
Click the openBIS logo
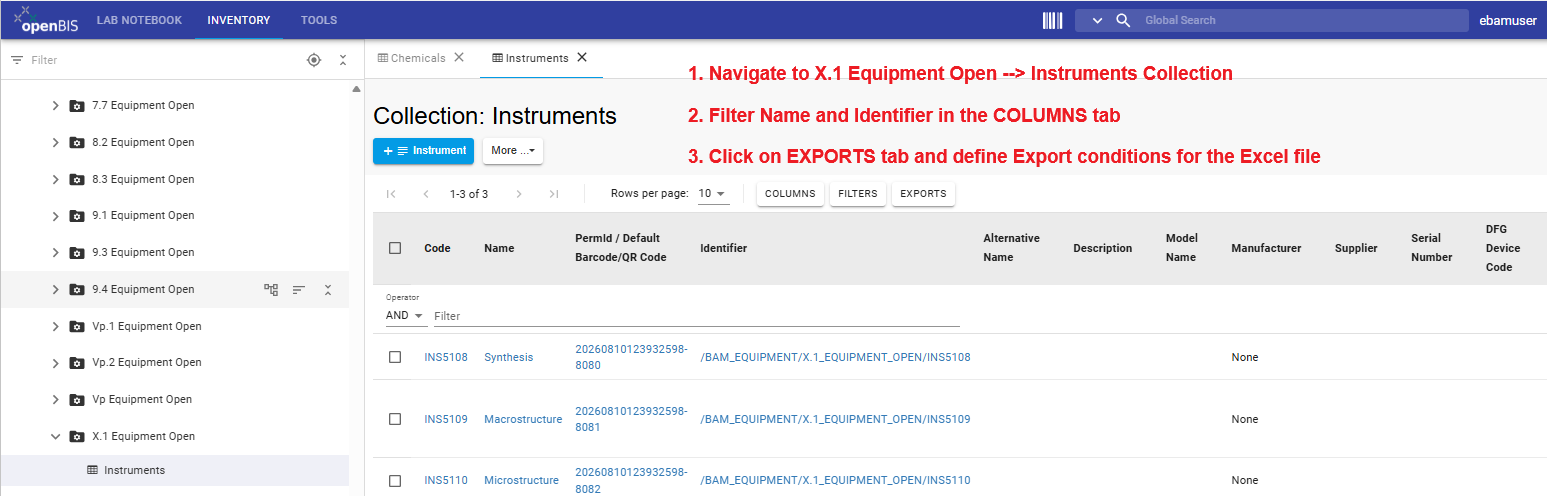click(45, 19)
